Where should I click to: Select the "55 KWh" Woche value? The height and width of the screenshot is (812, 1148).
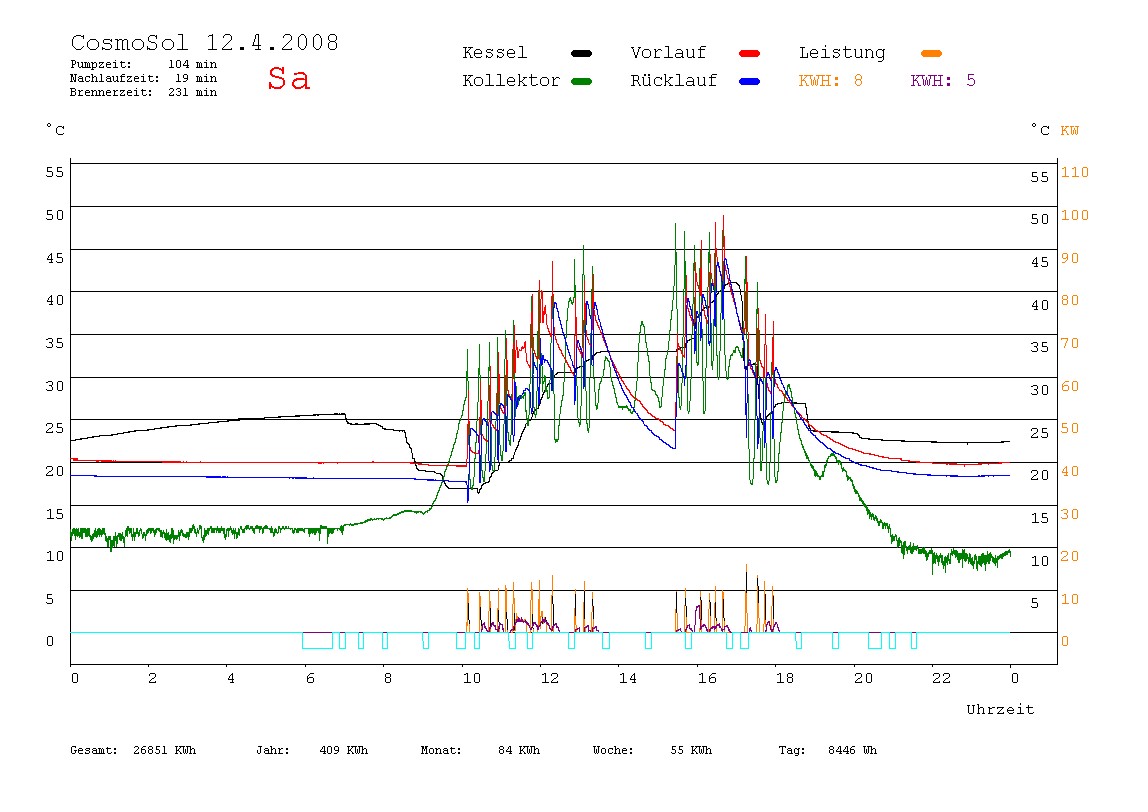(x=691, y=750)
